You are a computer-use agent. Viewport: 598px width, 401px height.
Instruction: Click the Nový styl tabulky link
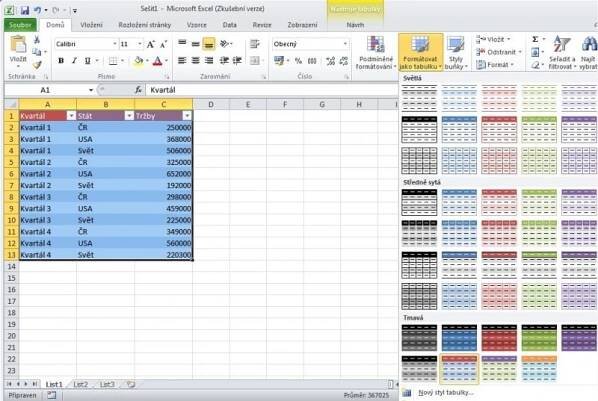tap(446, 392)
